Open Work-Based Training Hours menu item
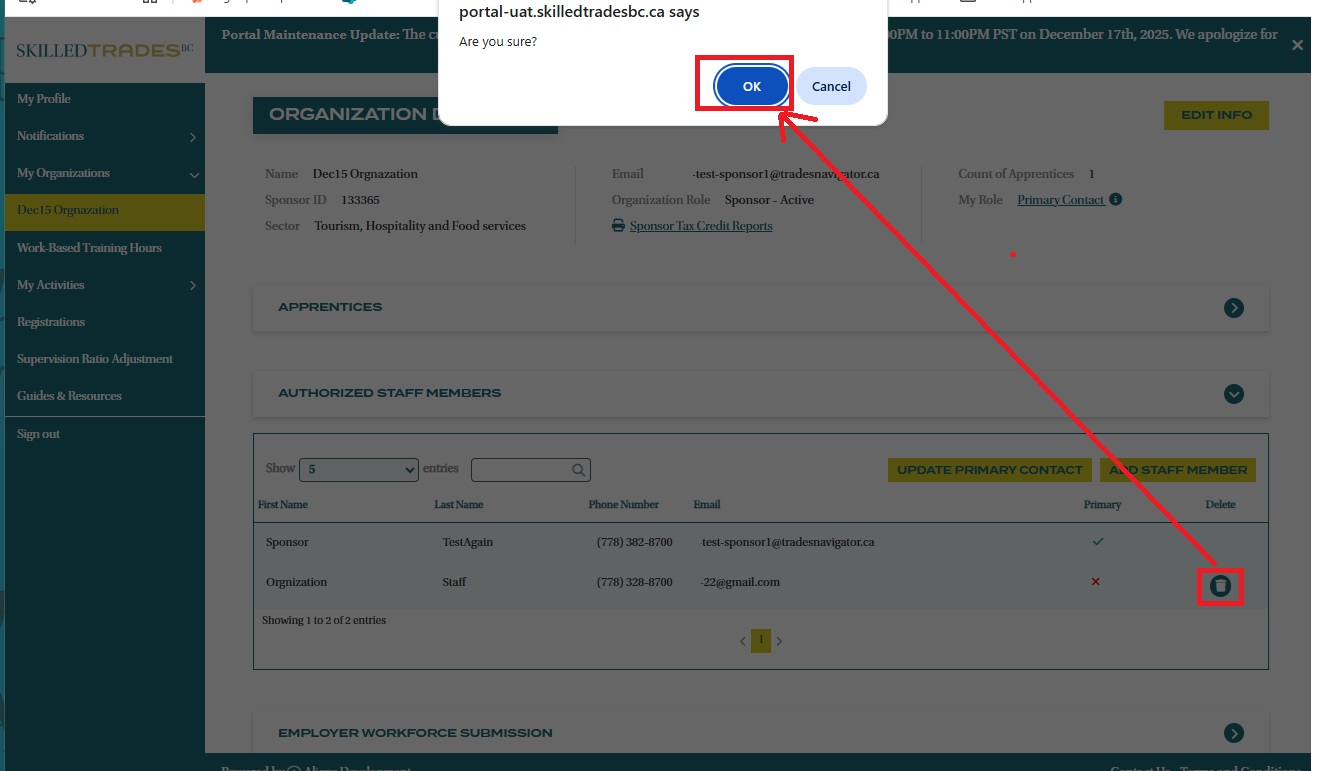Screen dimensions: 1336x771 coord(89,248)
